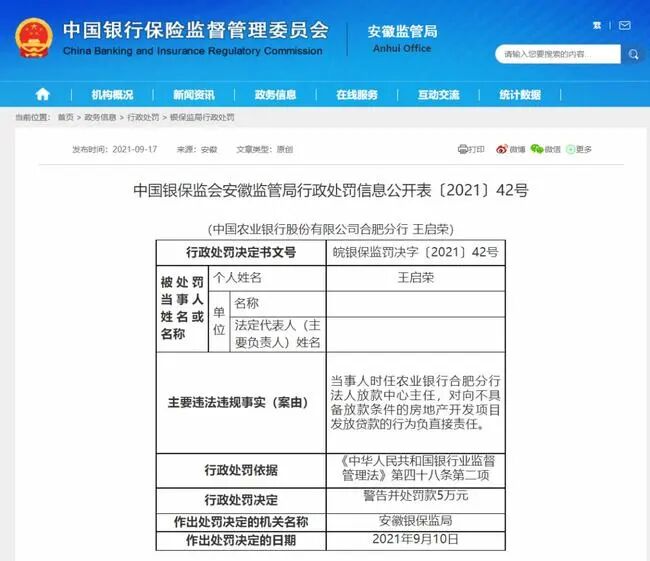Click the 被处罚当事人姓名或名称 cell
This screenshot has width=650, height=561.
pos(182,309)
